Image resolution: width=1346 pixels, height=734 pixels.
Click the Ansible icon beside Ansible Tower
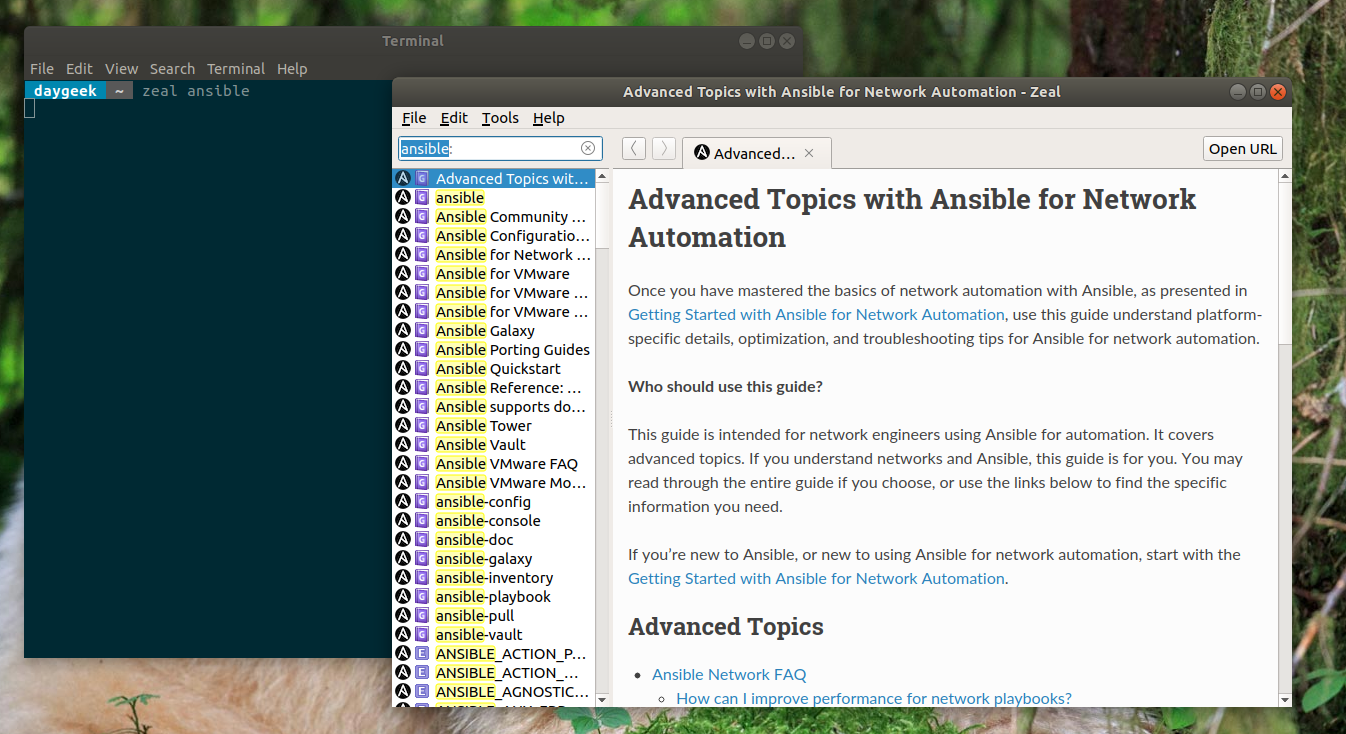(x=403, y=425)
